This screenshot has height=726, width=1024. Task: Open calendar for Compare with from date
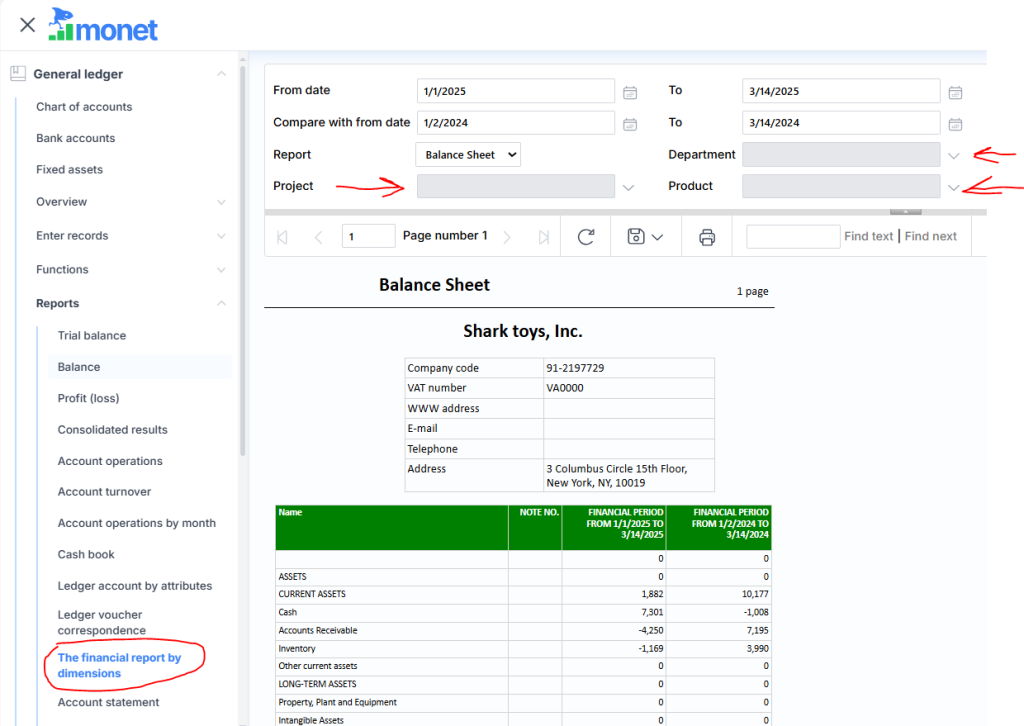(630, 124)
